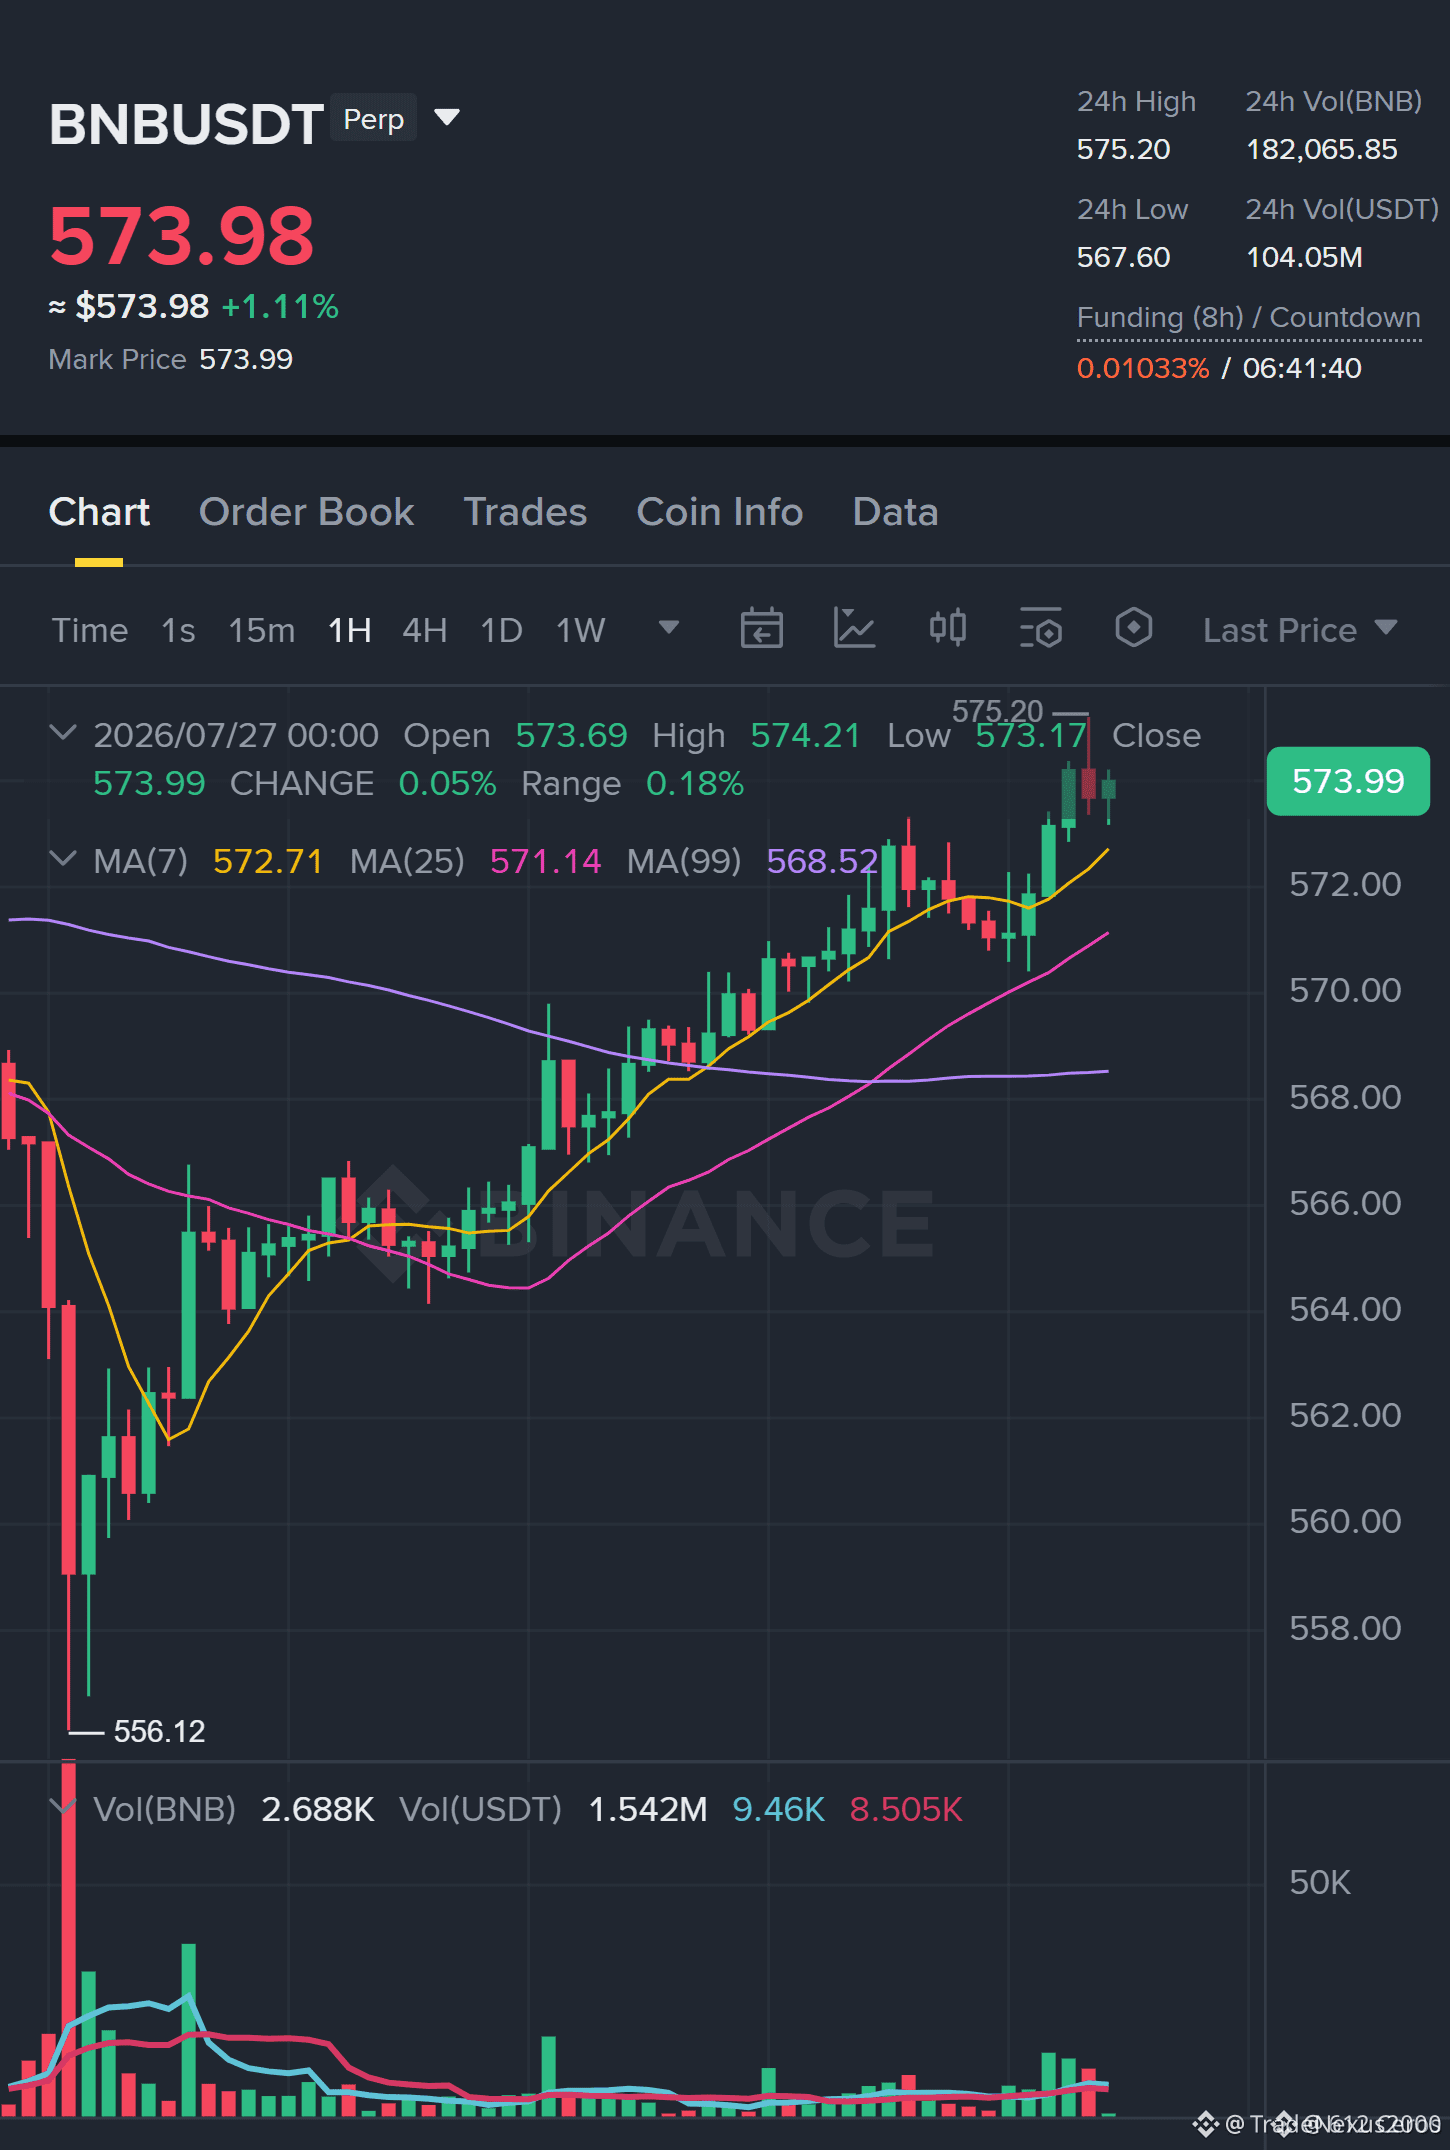Image resolution: width=1450 pixels, height=2150 pixels.
Task: Click the 50K volume axis label
Action: tap(1319, 1882)
